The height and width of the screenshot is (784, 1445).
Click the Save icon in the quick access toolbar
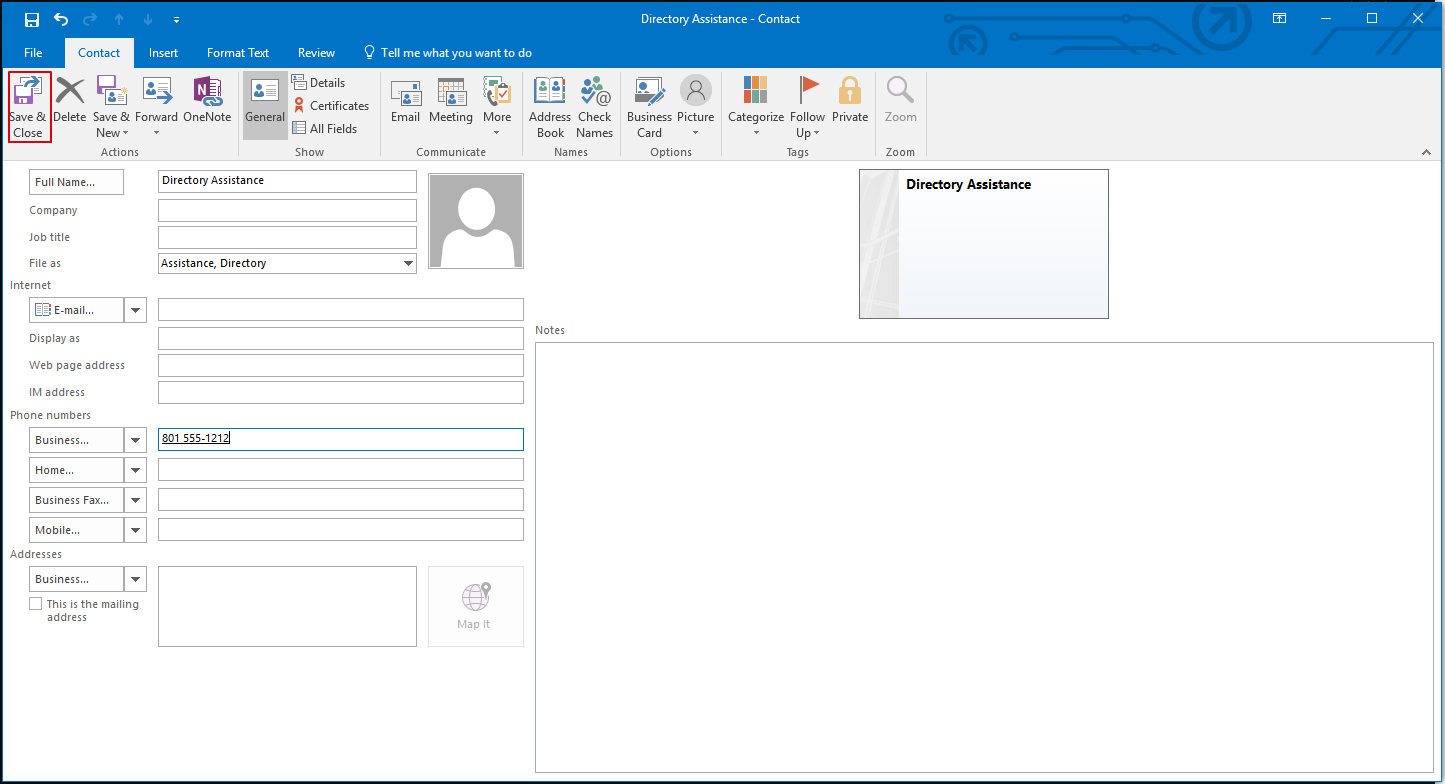(x=32, y=19)
